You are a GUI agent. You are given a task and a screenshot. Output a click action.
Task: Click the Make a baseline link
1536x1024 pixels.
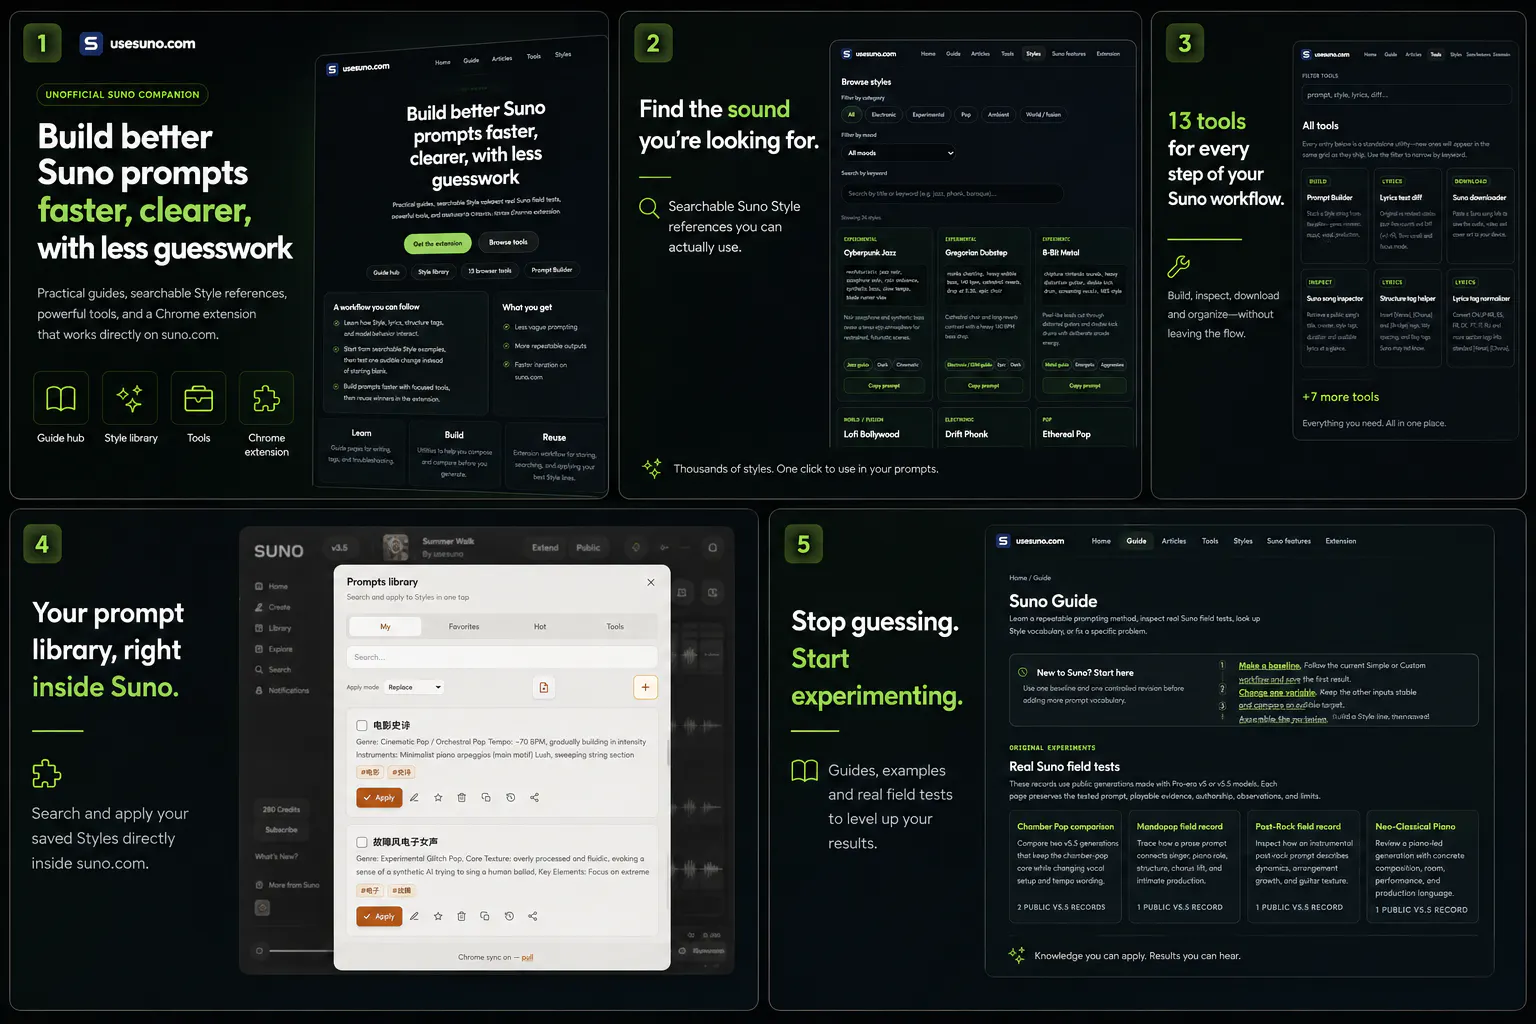tap(1269, 666)
